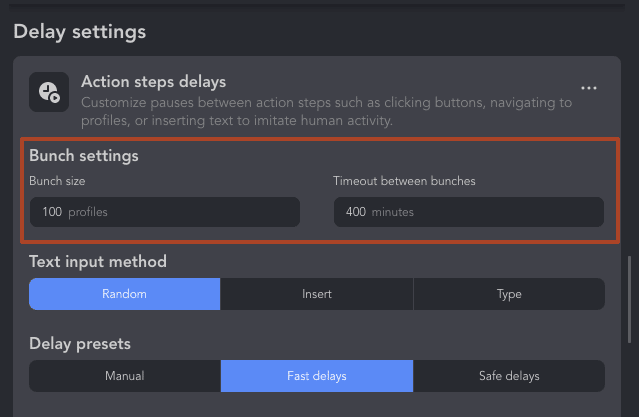Choose the Manual delay preset

125,376
